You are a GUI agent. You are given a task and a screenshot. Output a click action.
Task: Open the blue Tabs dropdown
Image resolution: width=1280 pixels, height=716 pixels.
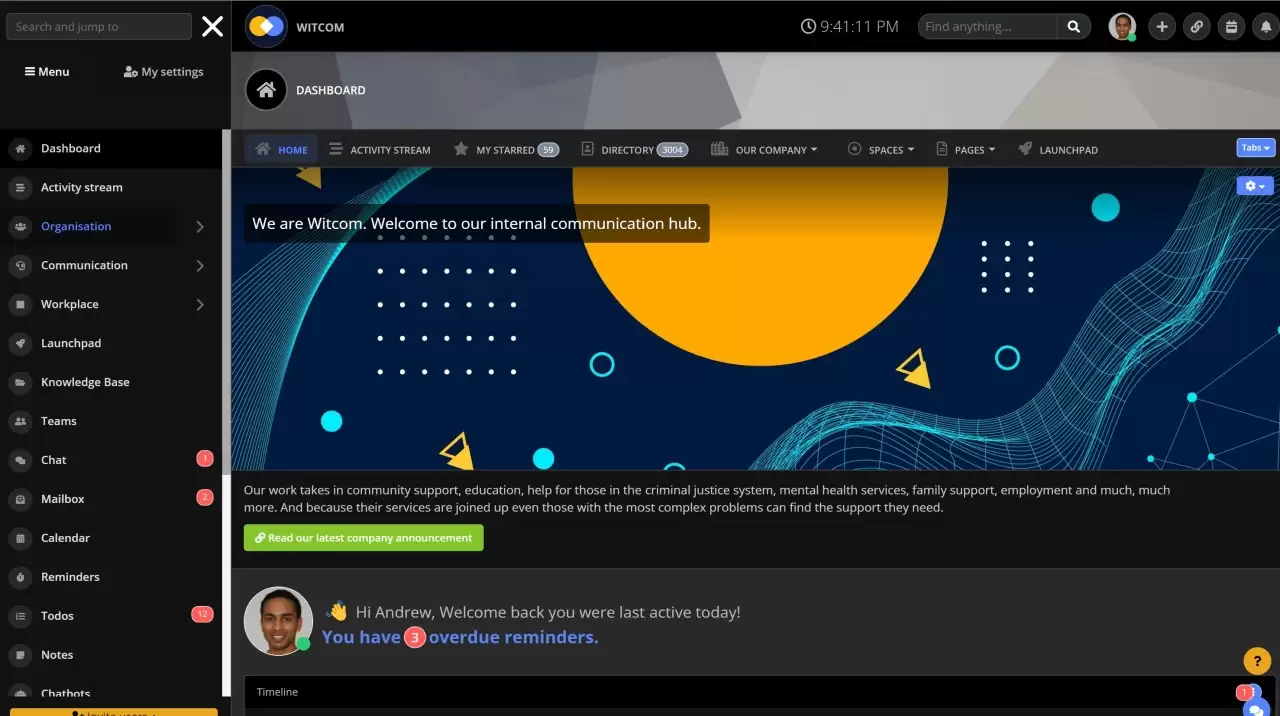(1255, 148)
